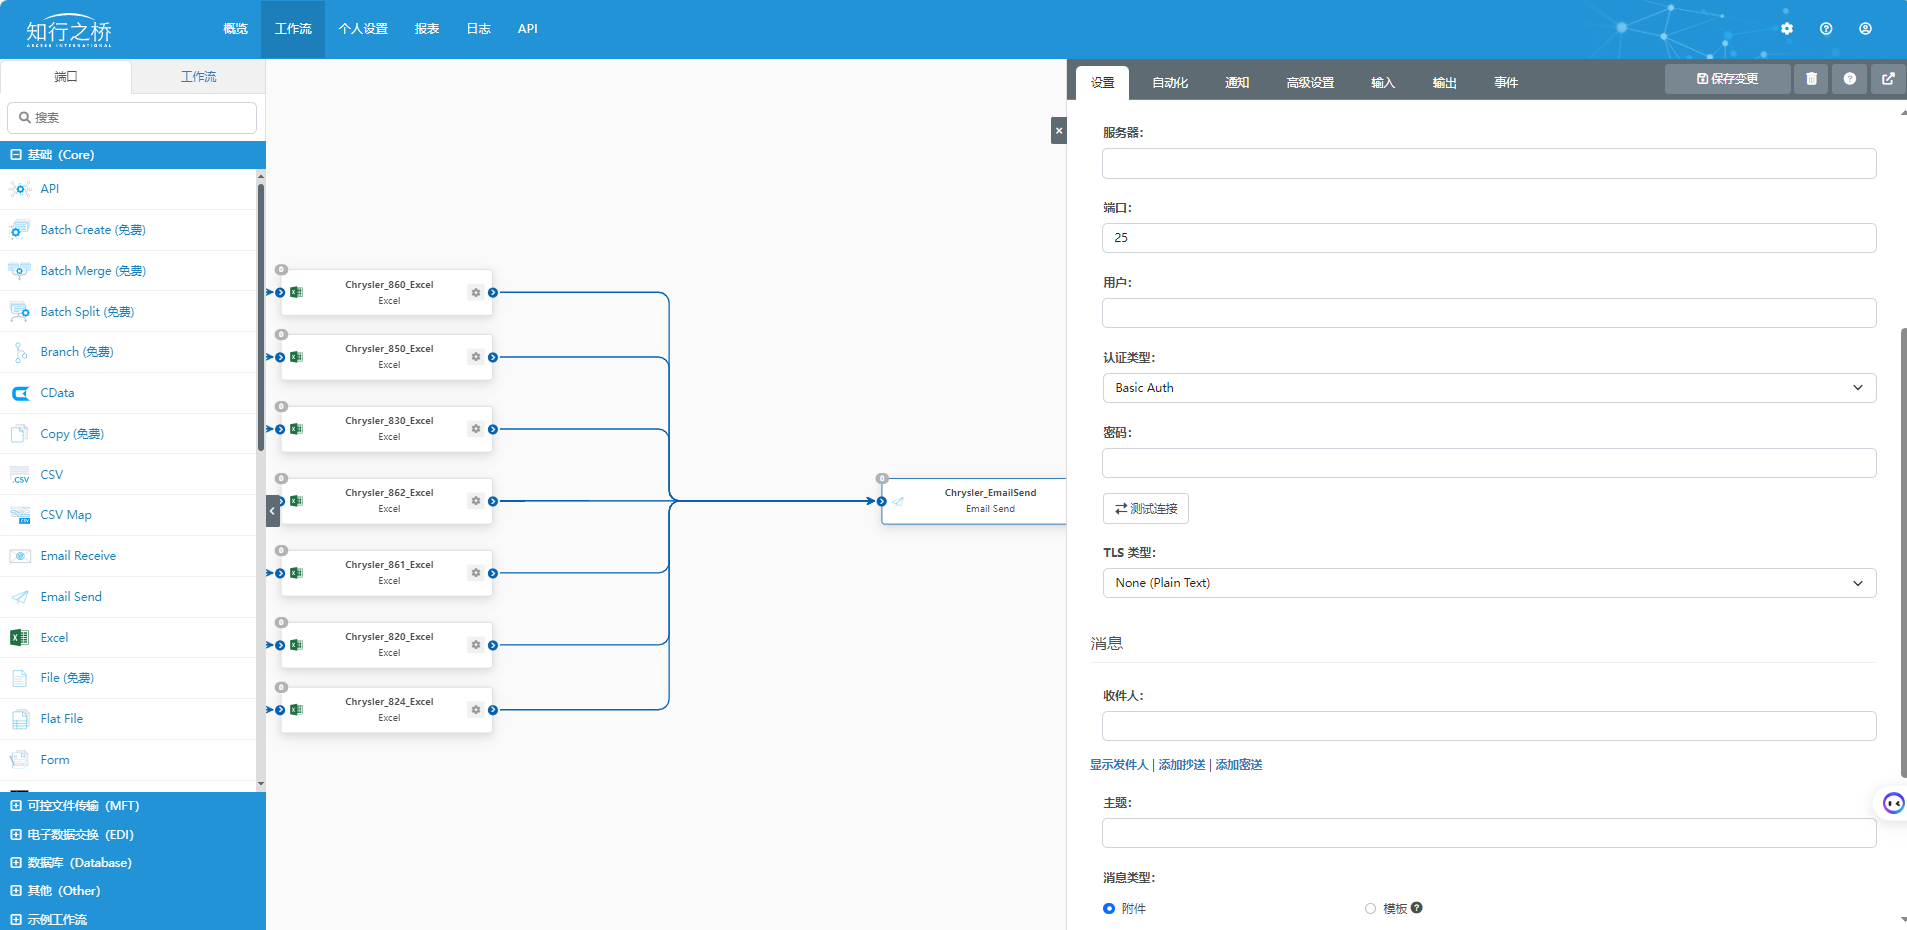This screenshot has width=1907, height=930.
Task: Click the 服务器 input field
Action: 1488,164
